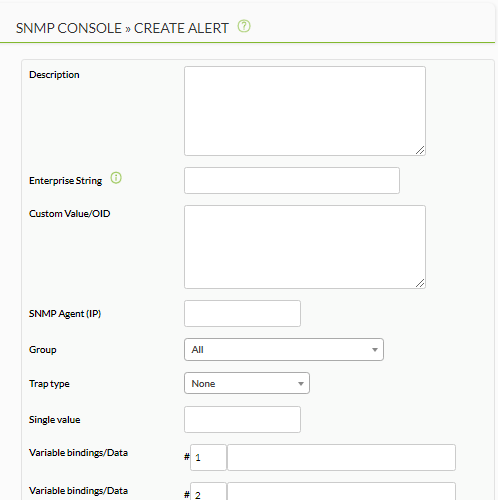Screen dimensions: 500x500
Task: Click the Single value input field
Action: (242, 419)
